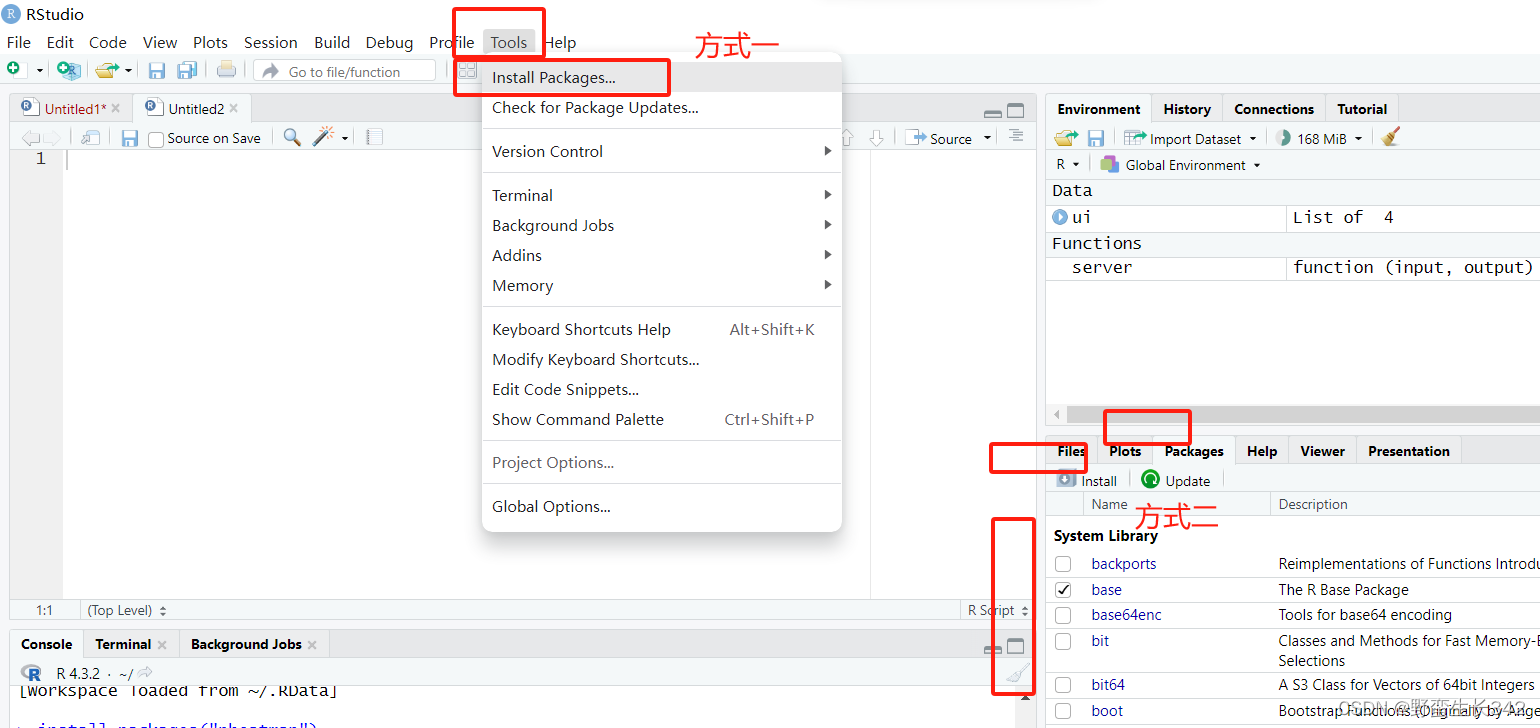The width and height of the screenshot is (1540, 728).
Task: Open the backports package link
Action: tap(1124, 564)
